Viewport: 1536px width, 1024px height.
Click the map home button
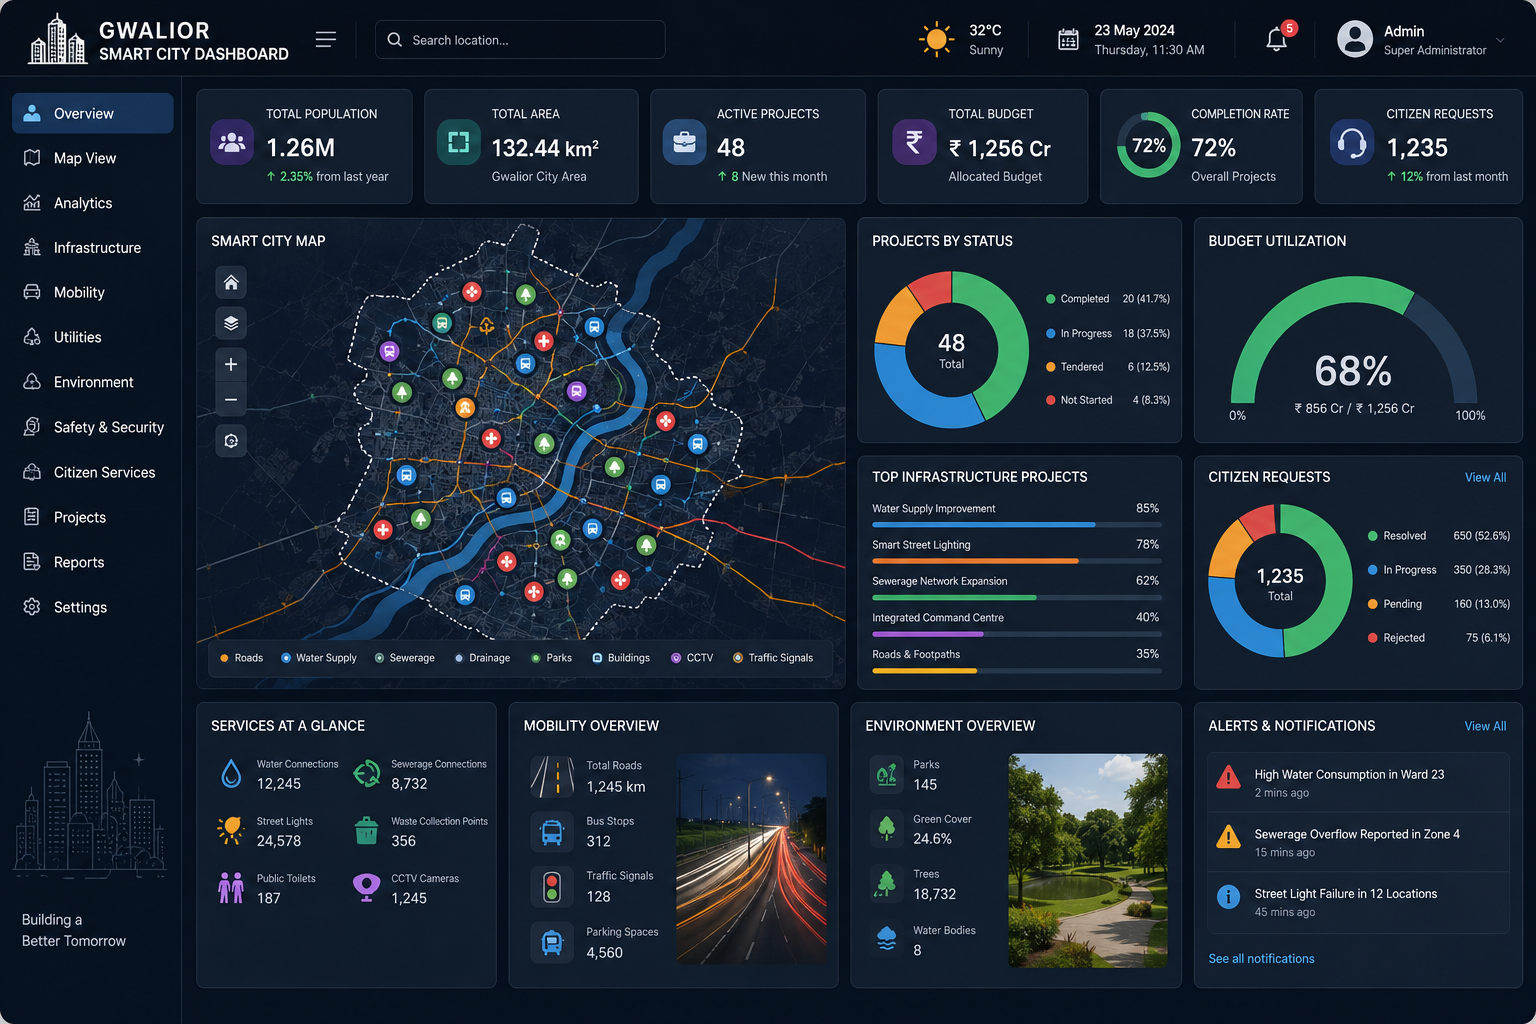231,283
